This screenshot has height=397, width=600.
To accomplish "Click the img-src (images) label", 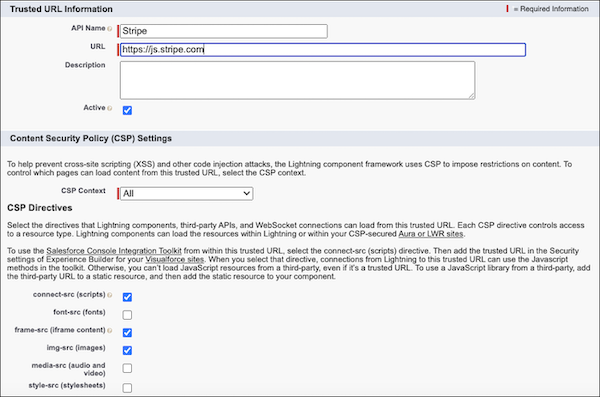I will point(76,348).
